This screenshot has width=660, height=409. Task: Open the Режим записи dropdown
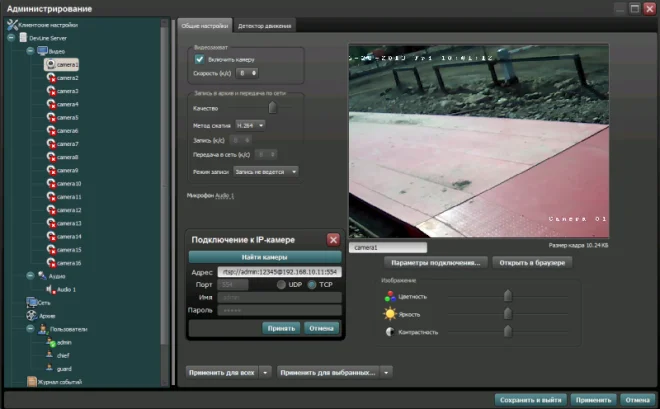(265, 171)
